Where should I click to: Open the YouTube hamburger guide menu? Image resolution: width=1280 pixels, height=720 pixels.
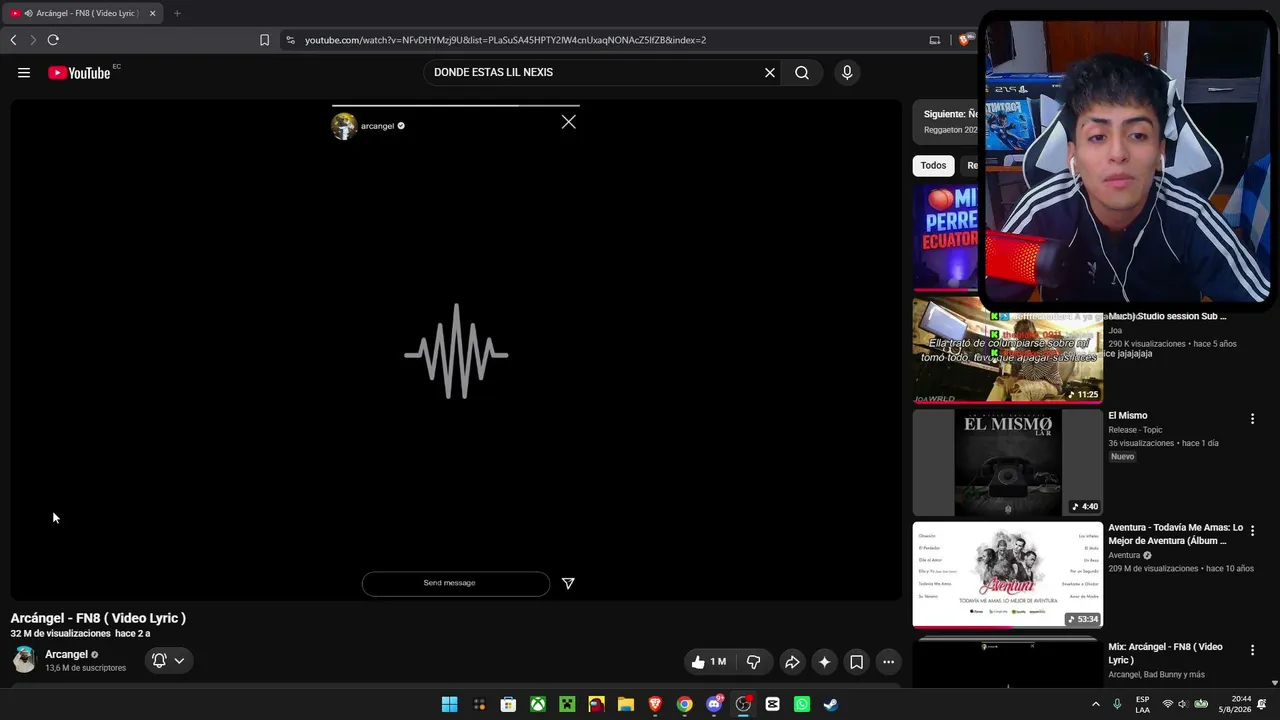pos(24,72)
